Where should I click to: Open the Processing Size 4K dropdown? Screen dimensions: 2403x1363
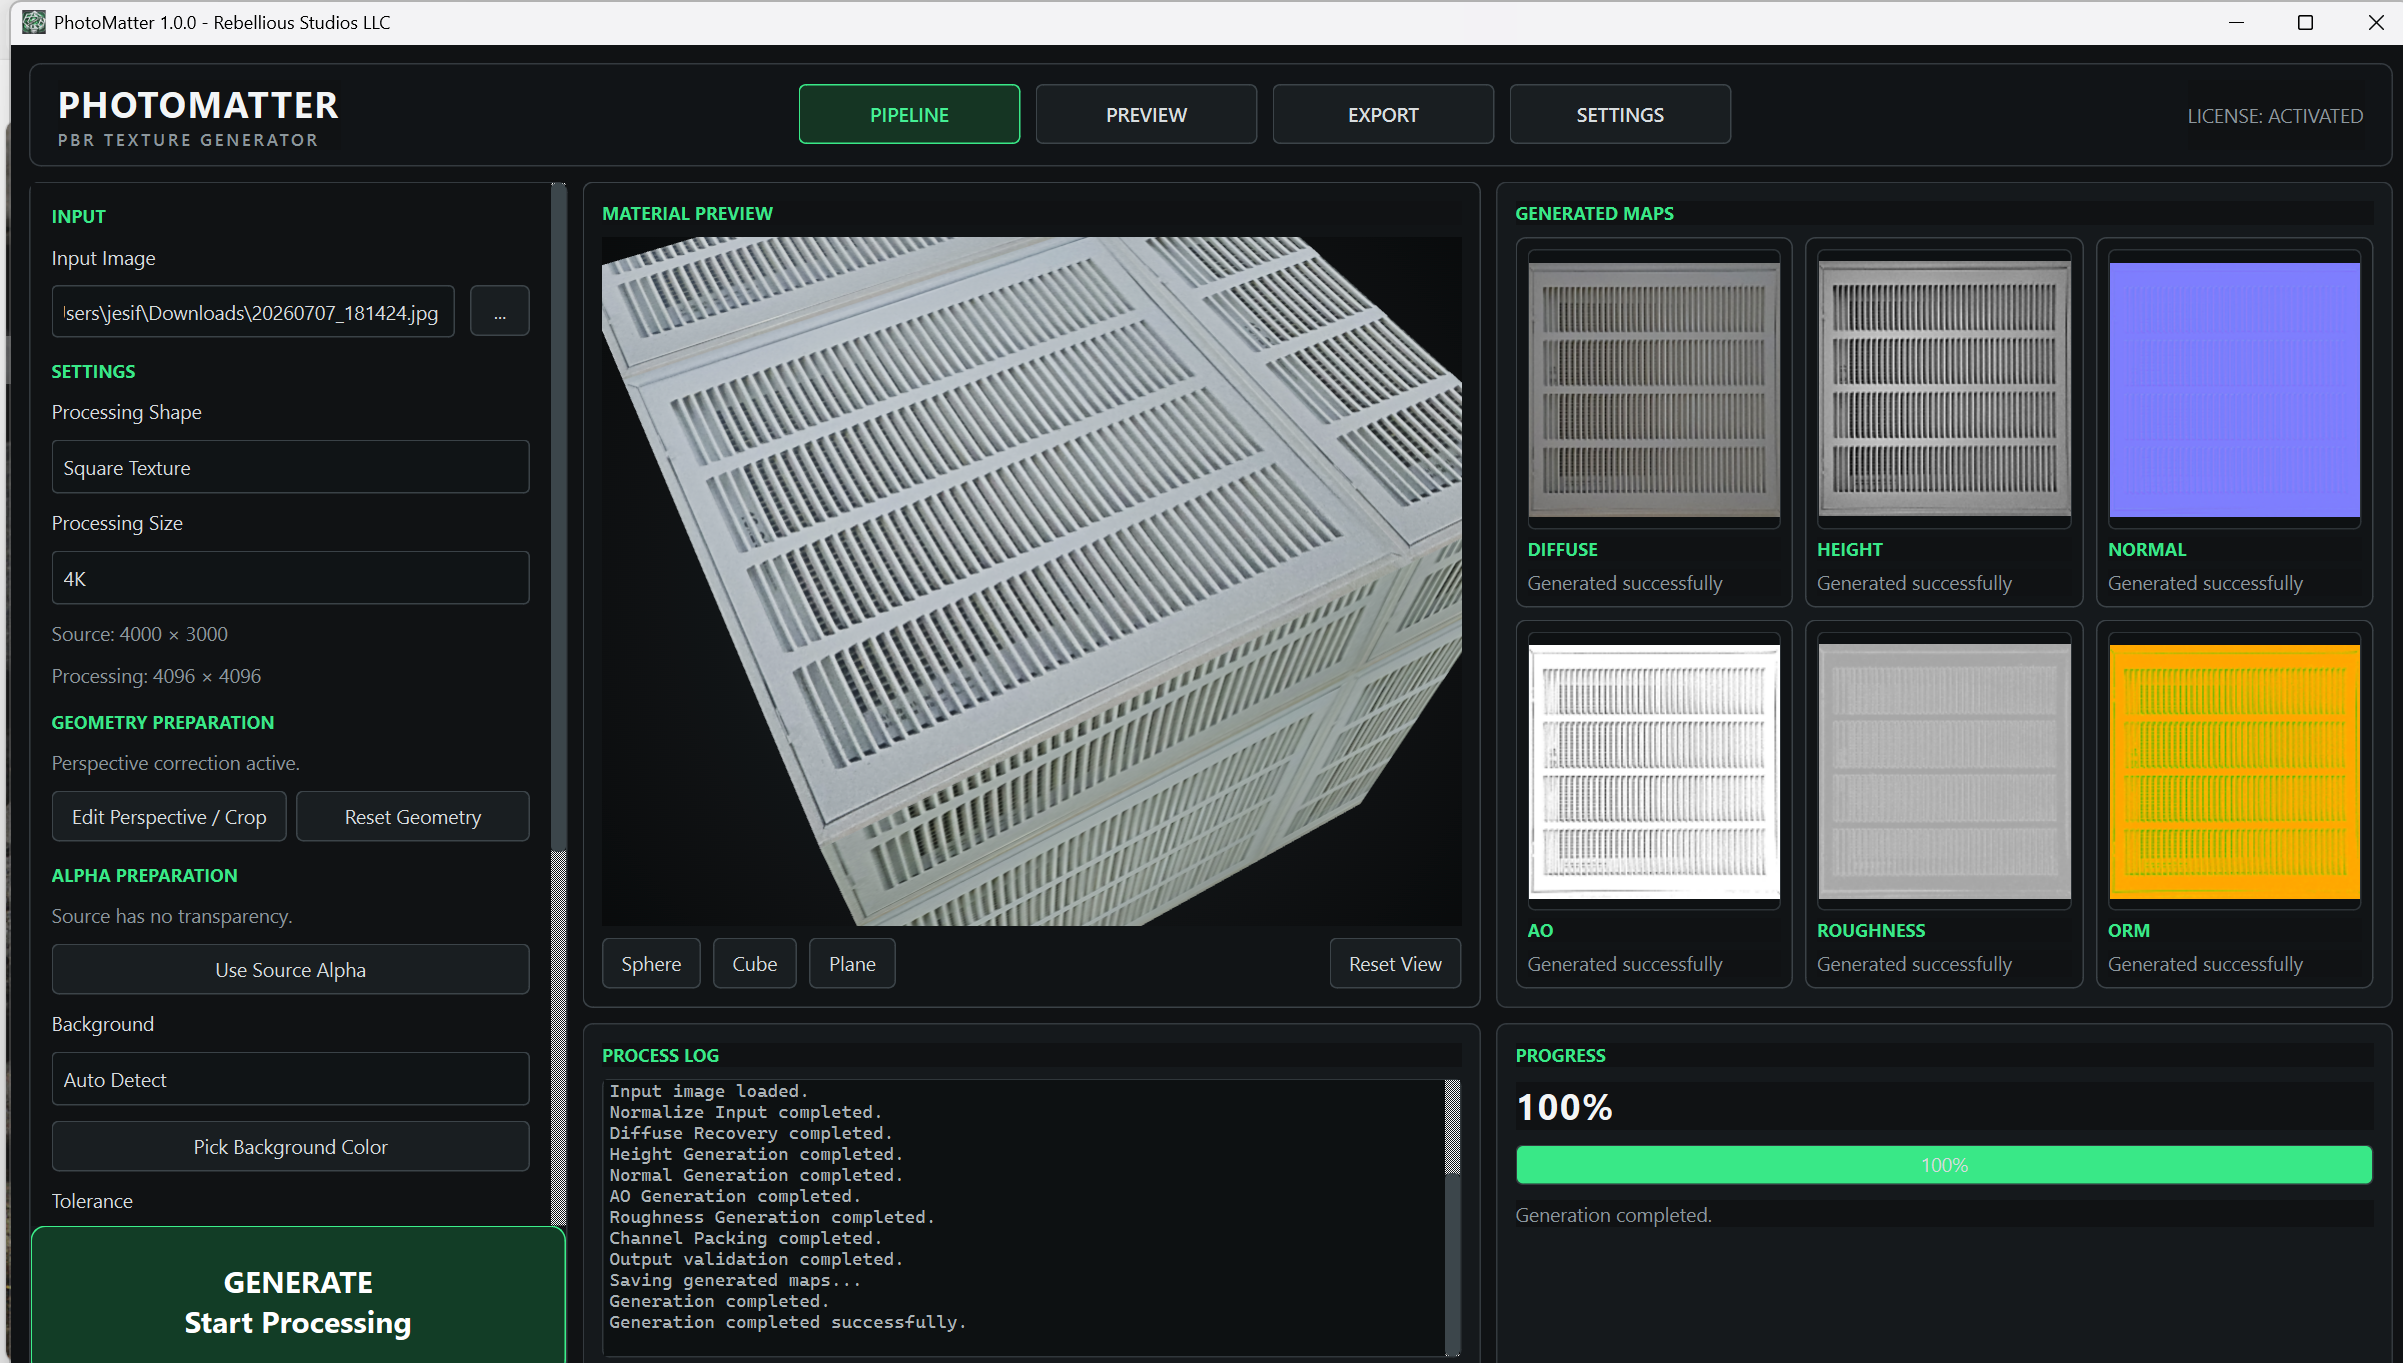[290, 578]
